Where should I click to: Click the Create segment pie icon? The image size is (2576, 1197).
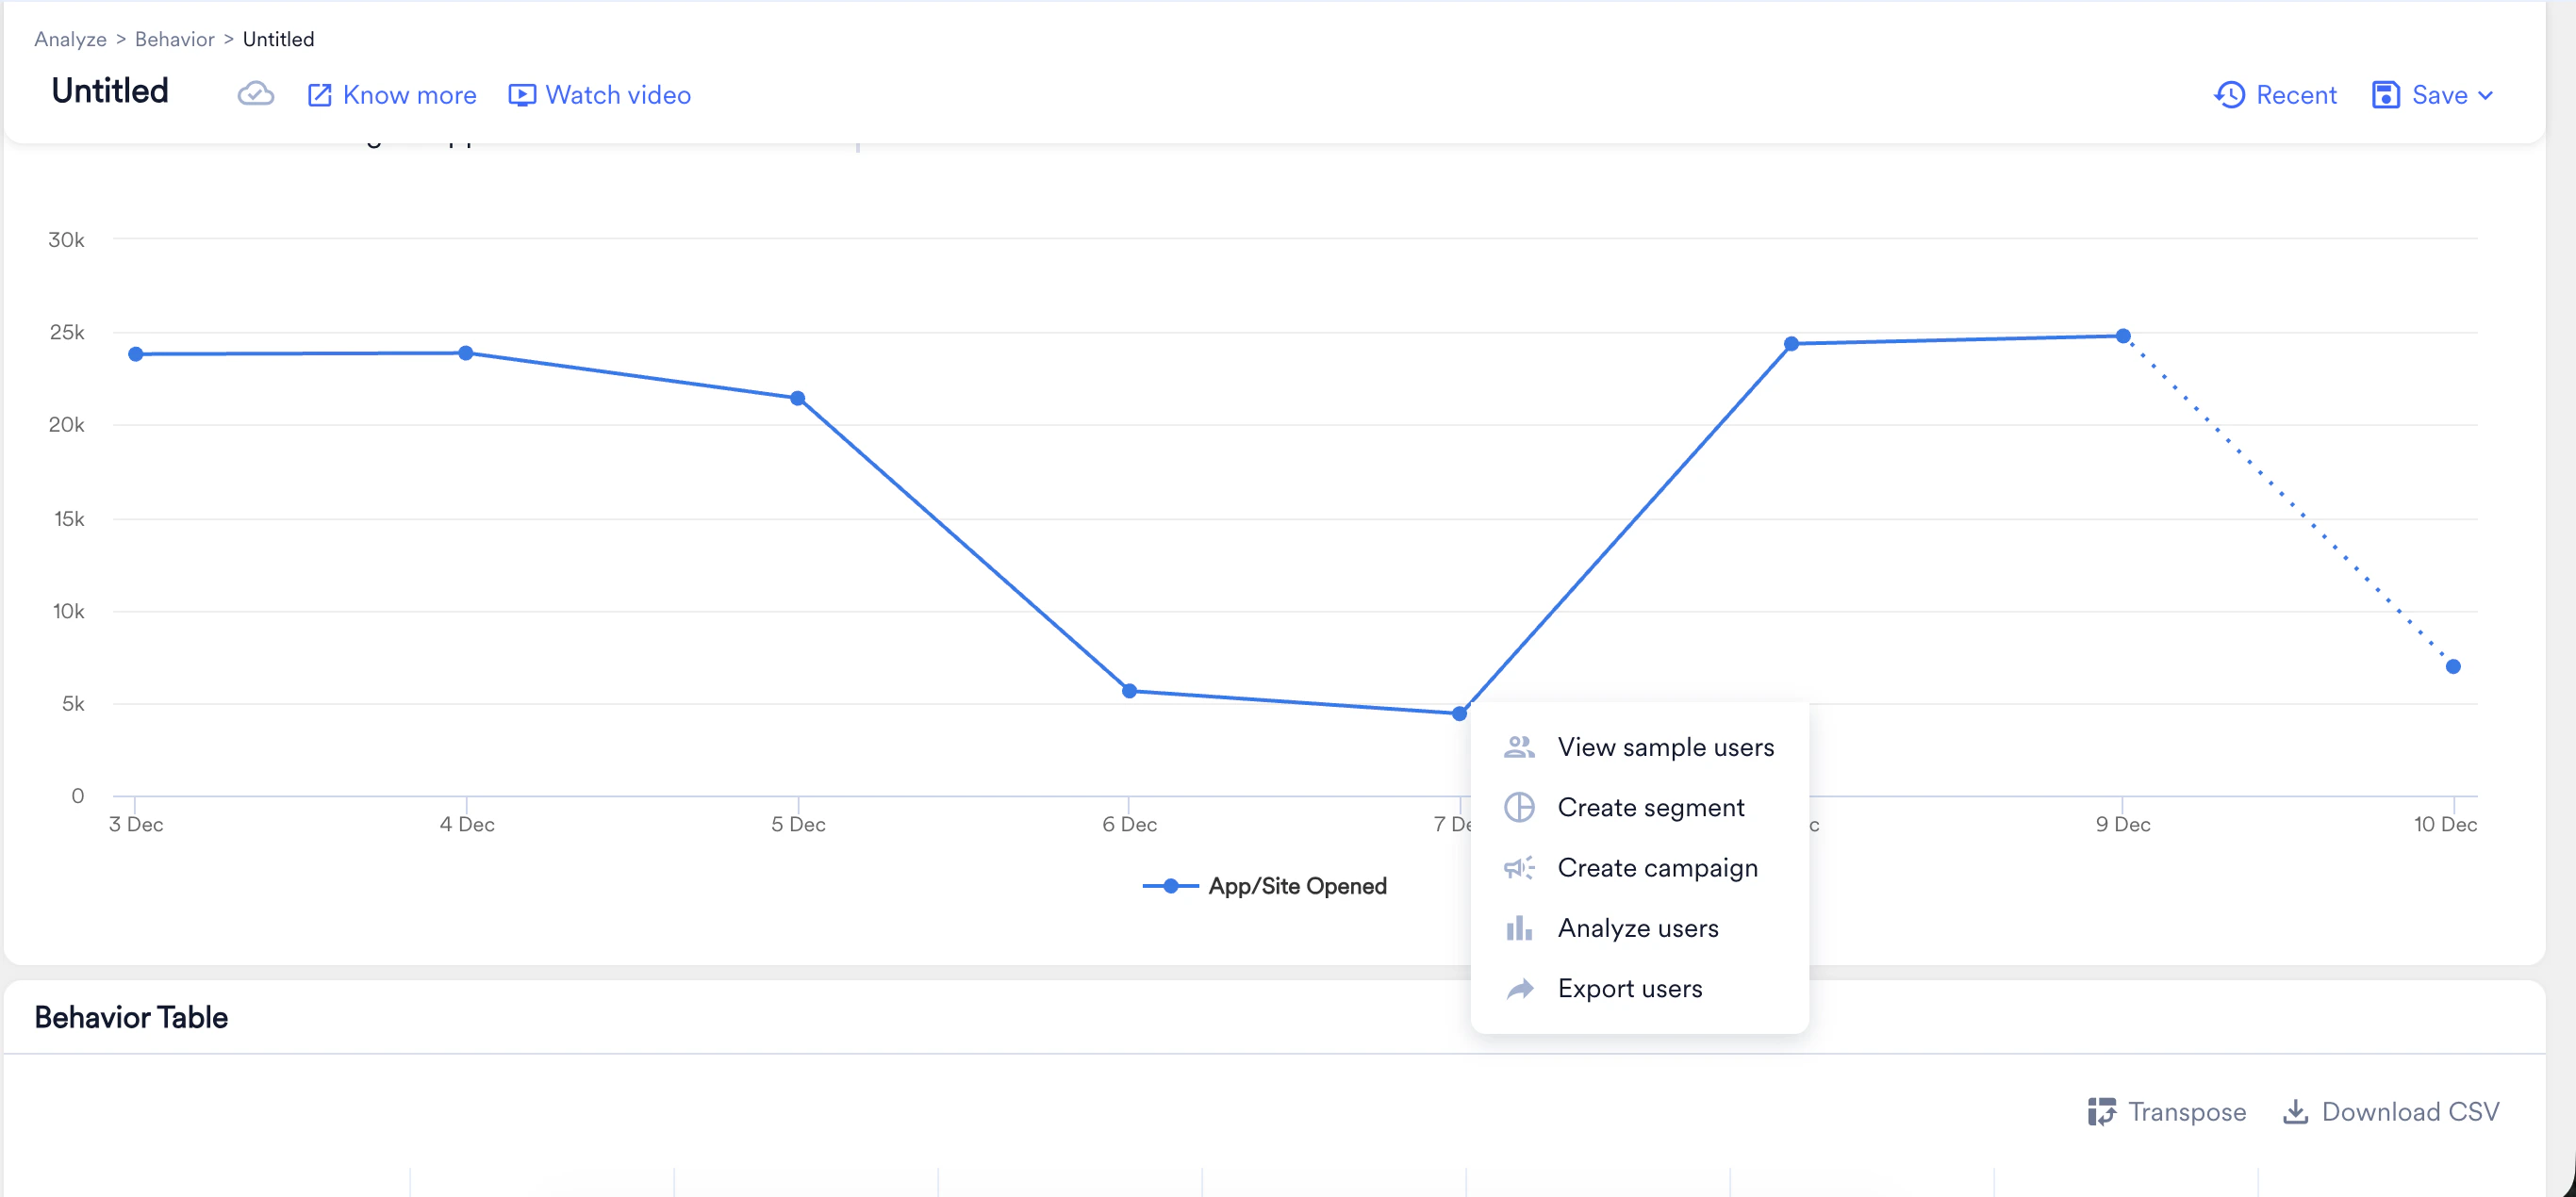click(x=1519, y=807)
